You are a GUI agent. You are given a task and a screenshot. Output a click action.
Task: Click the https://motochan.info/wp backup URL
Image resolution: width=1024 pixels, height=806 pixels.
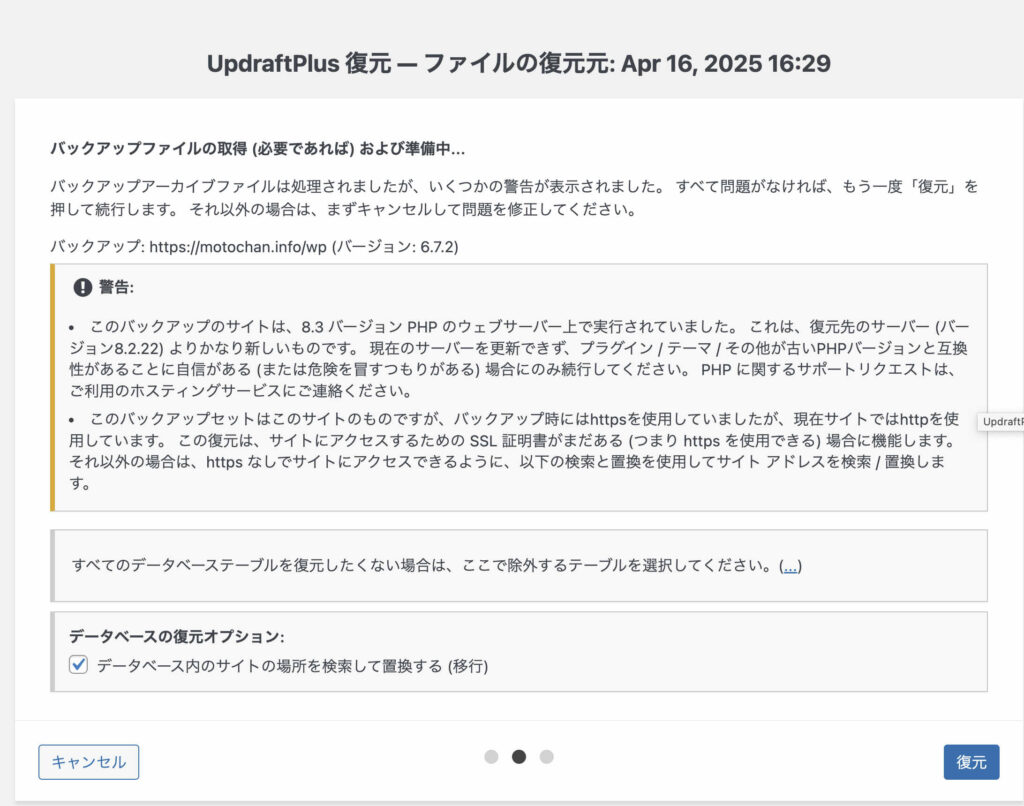click(x=238, y=247)
